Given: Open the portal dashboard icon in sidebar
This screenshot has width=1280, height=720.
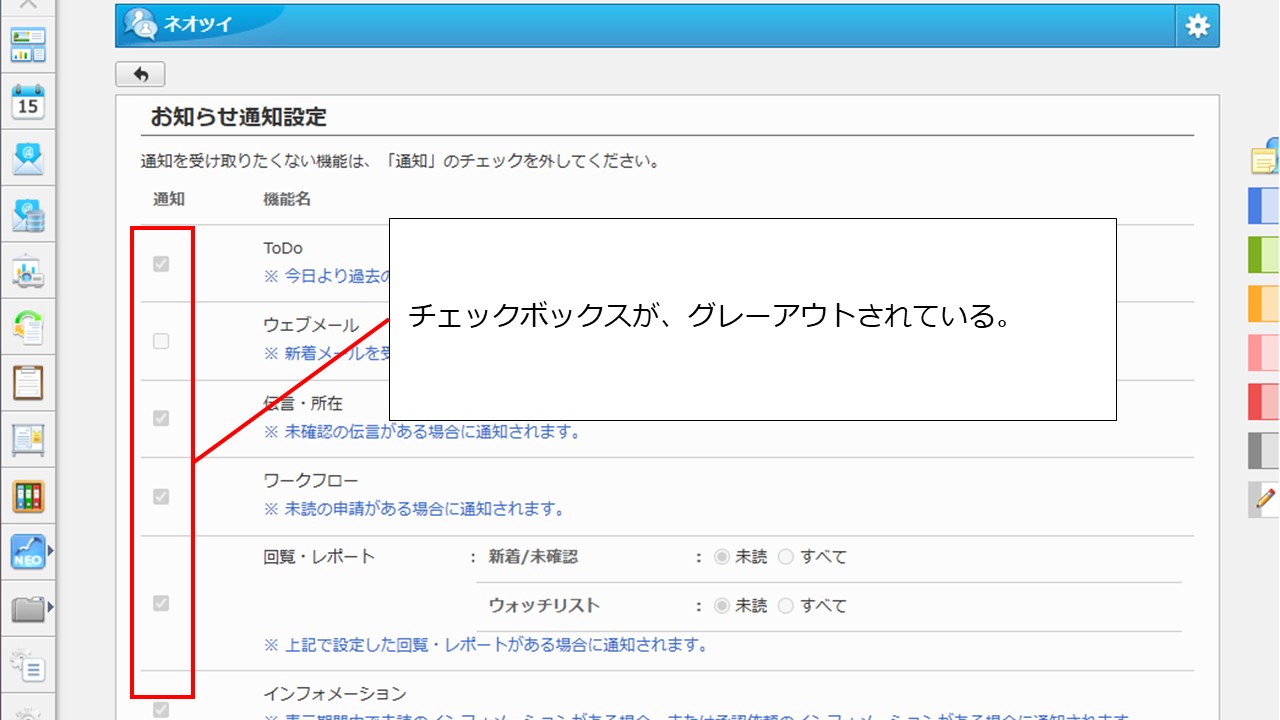Looking at the screenshot, I should click(x=28, y=45).
